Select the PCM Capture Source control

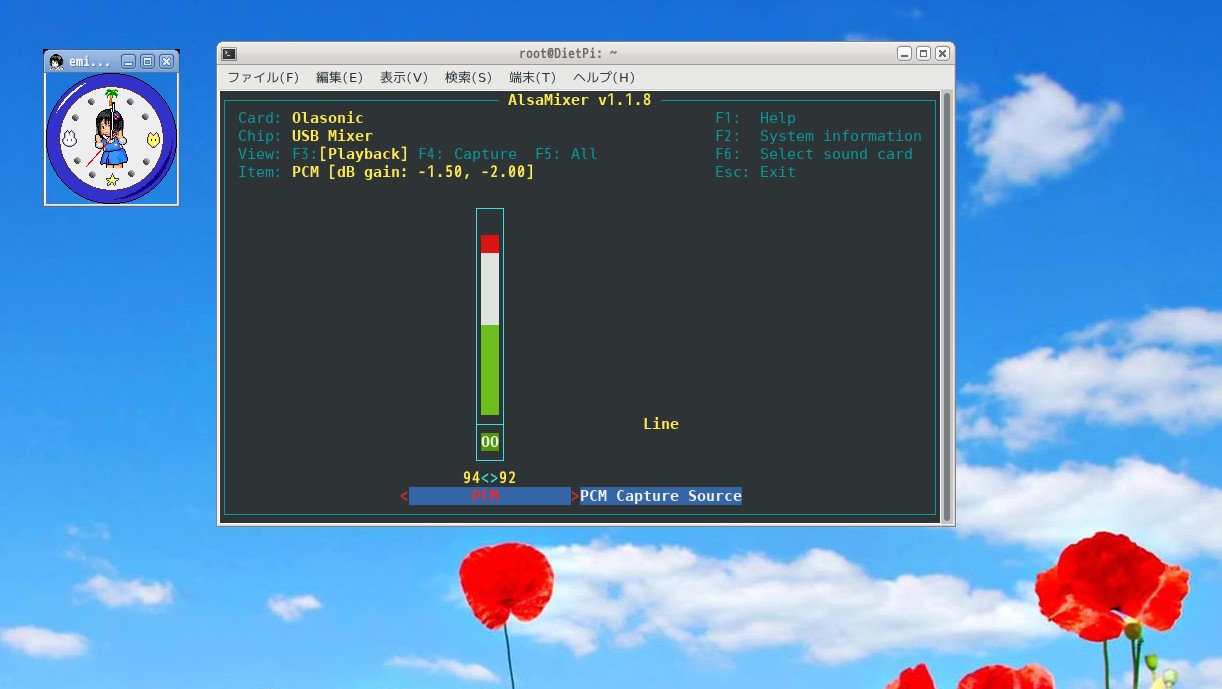[661, 496]
